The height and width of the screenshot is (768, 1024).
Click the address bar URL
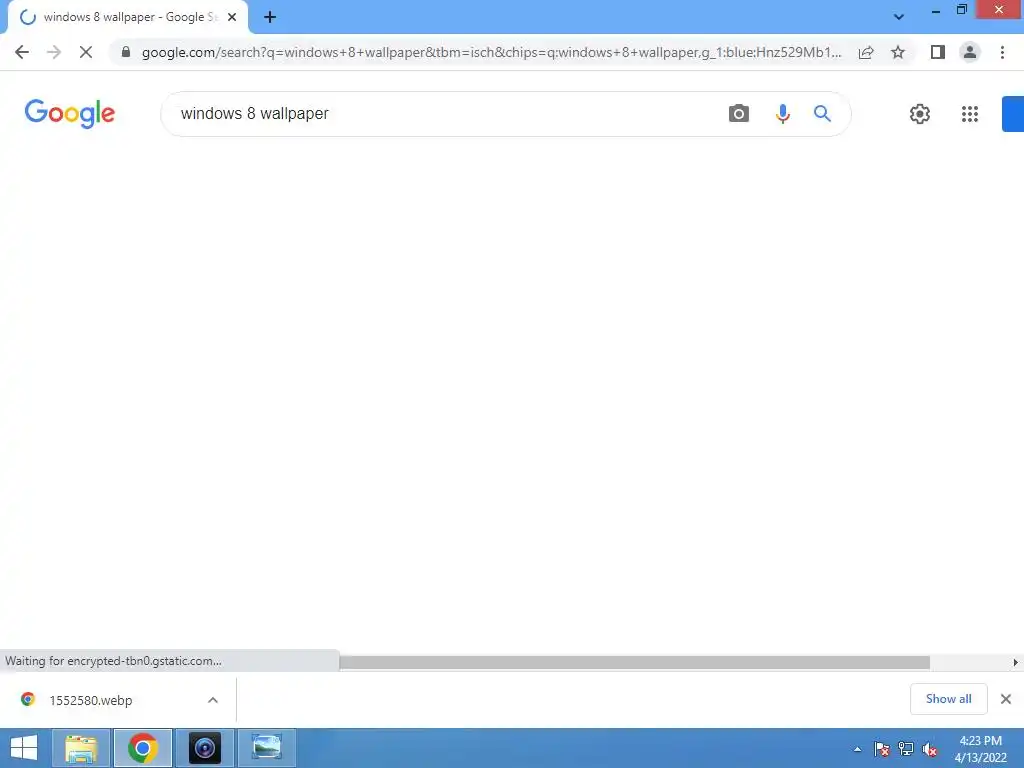[491, 52]
